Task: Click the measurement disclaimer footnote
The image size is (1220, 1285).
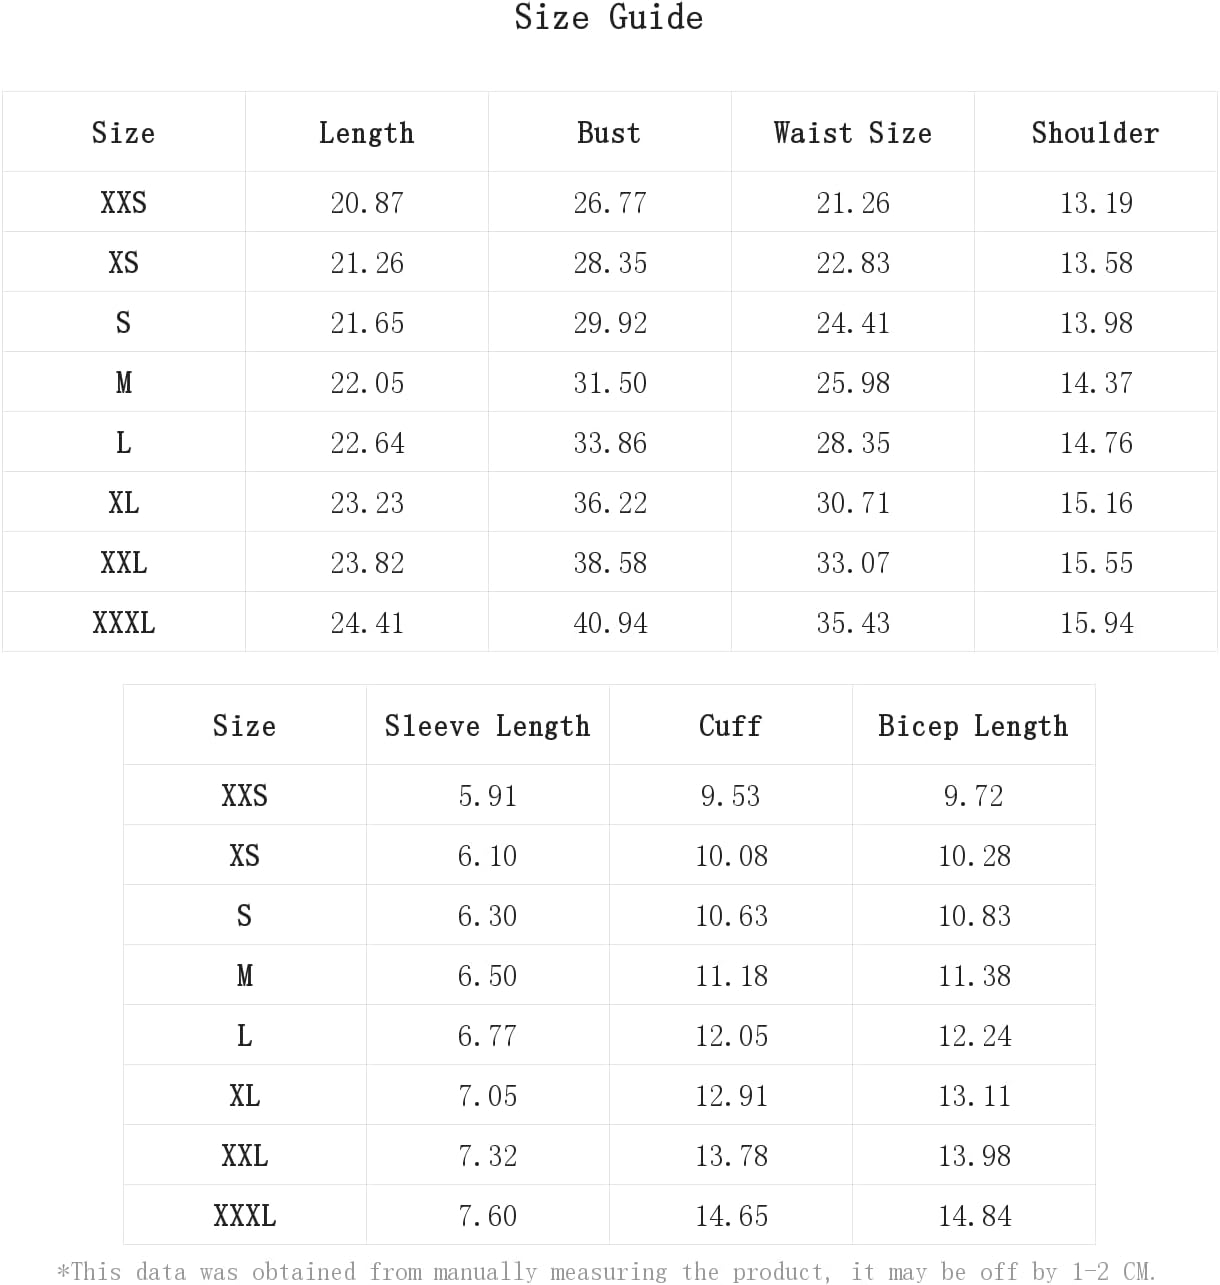Action: pyautogui.click(x=607, y=1271)
